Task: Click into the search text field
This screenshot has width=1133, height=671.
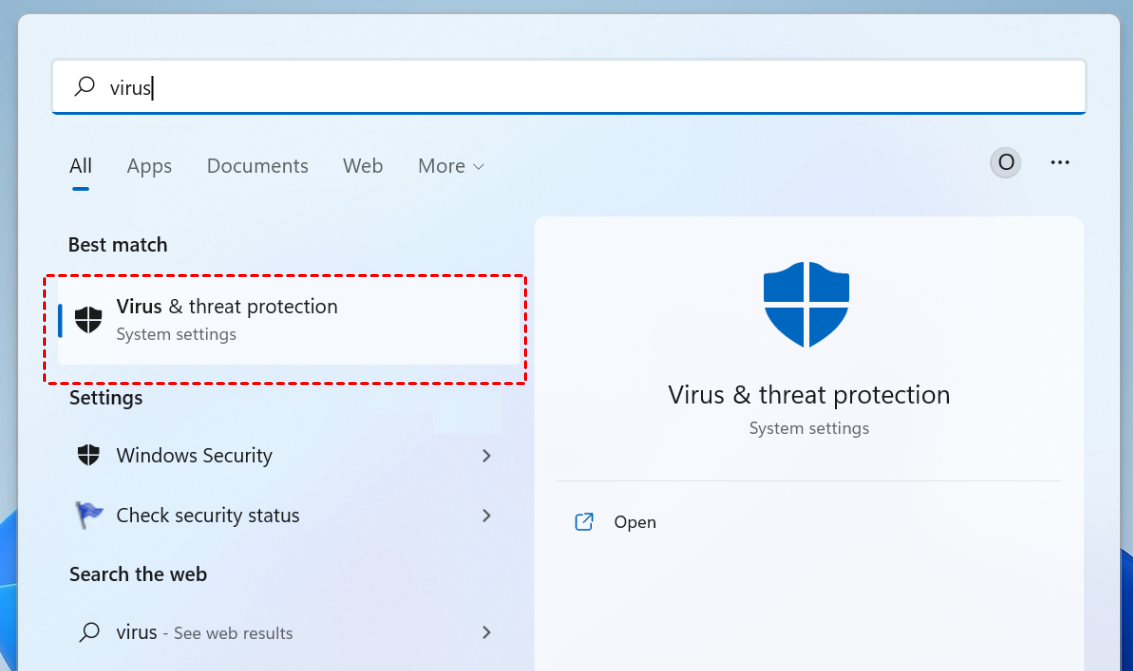Action: click(x=600, y=87)
